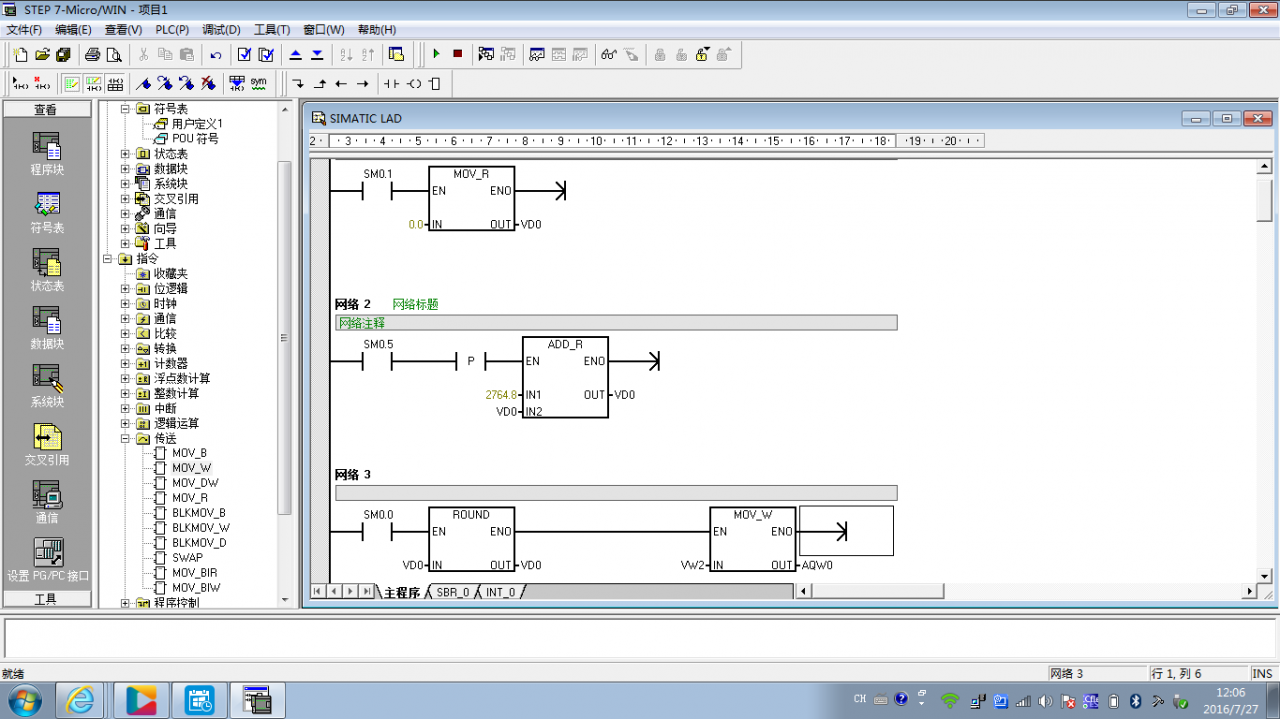Expand the 时钟 instruction folder

click(125, 304)
